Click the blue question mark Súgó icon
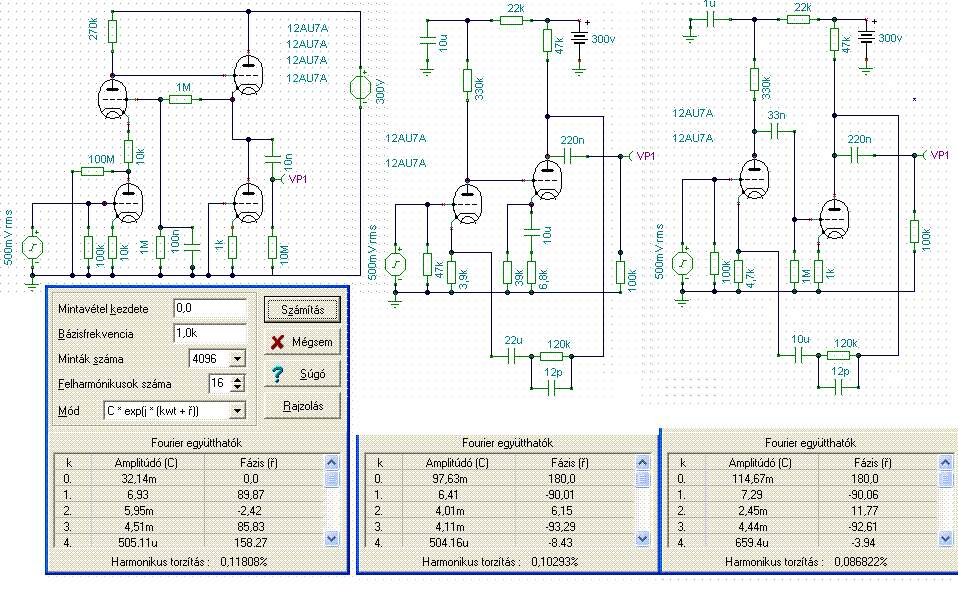This screenshot has width=958, height=609. (x=277, y=374)
